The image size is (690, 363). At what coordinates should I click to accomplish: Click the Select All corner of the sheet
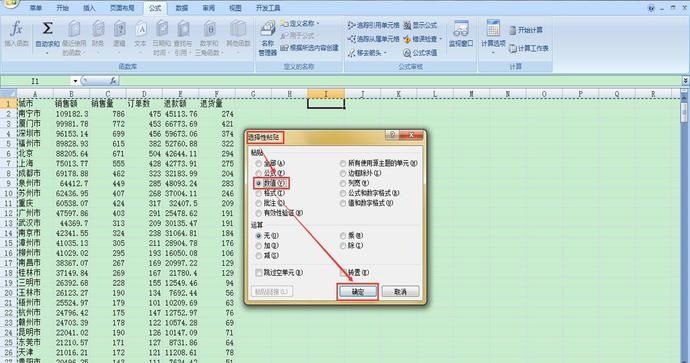pyautogui.click(x=8, y=94)
